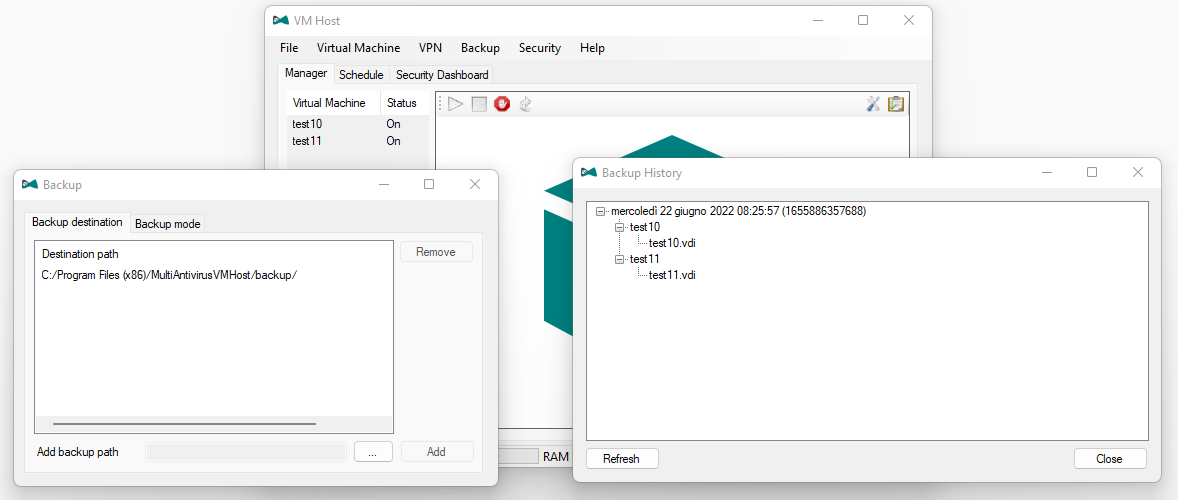Collapse the mercoledì 22 giugno 2022 node

click(x=600, y=212)
